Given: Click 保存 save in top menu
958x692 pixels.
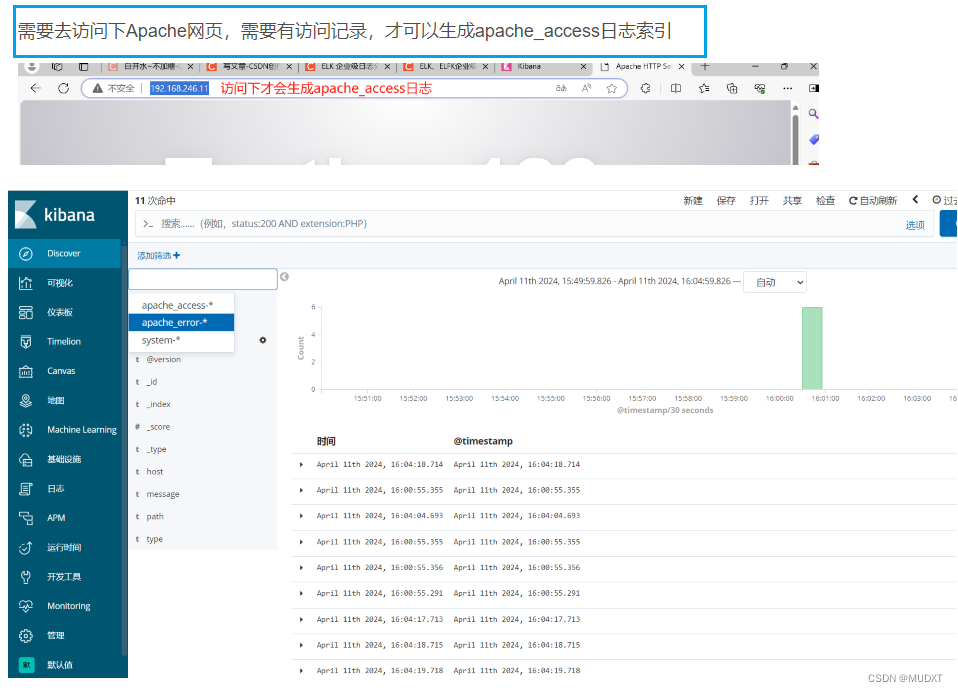Looking at the screenshot, I should point(726,200).
